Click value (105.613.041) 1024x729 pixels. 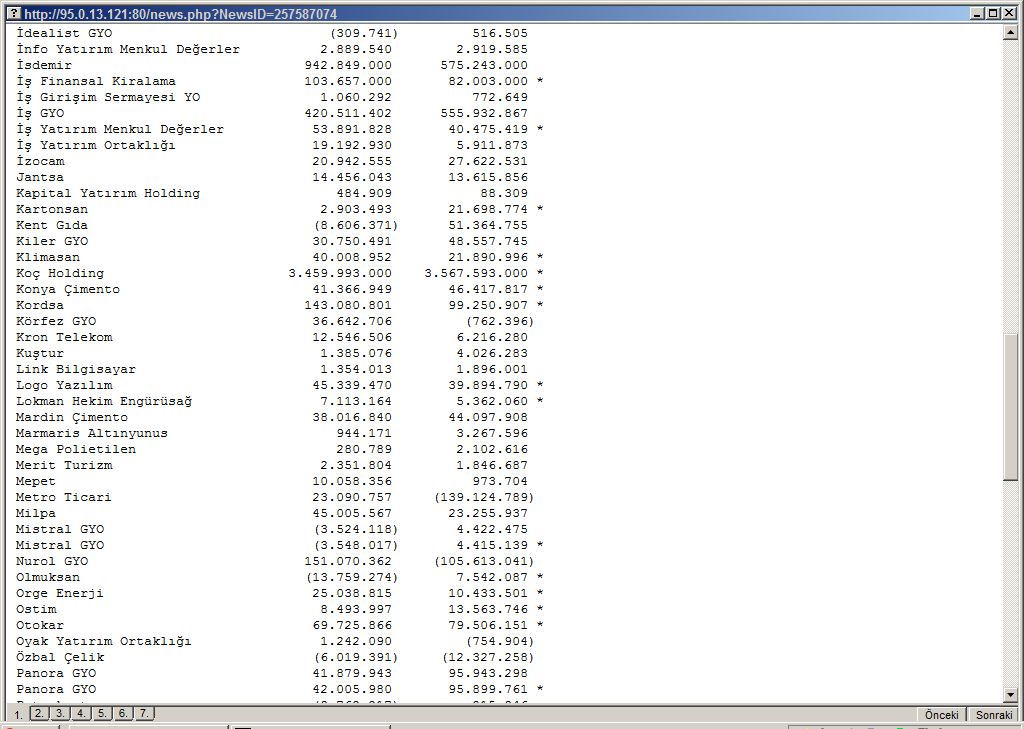pos(484,561)
